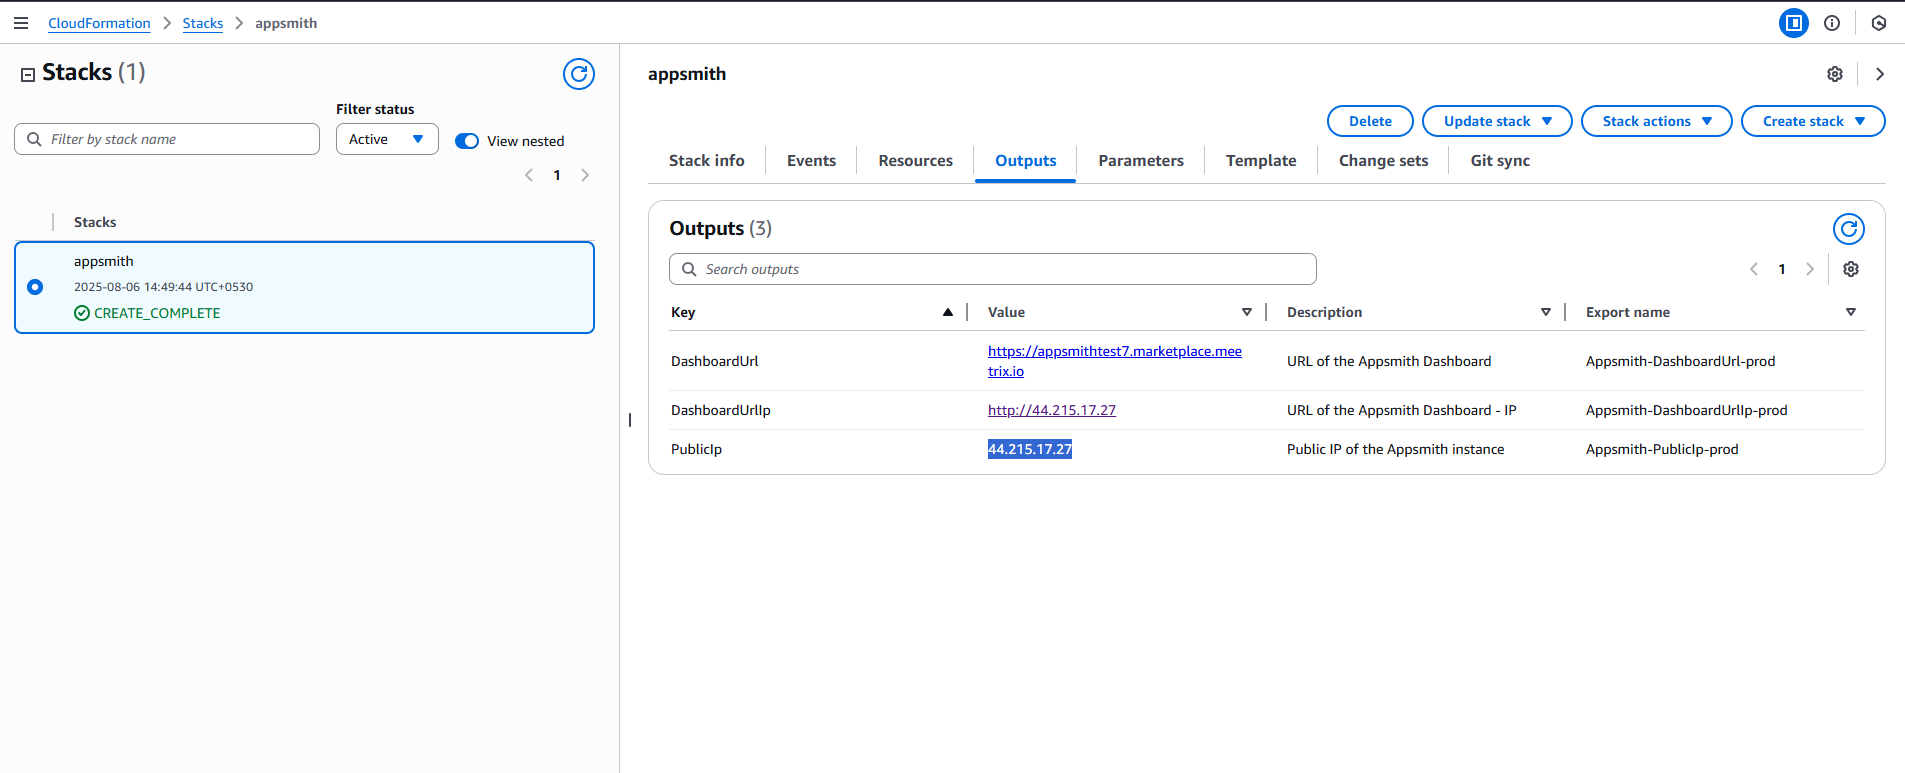Click the Search outputs field
The image size is (1905, 773).
[992, 269]
